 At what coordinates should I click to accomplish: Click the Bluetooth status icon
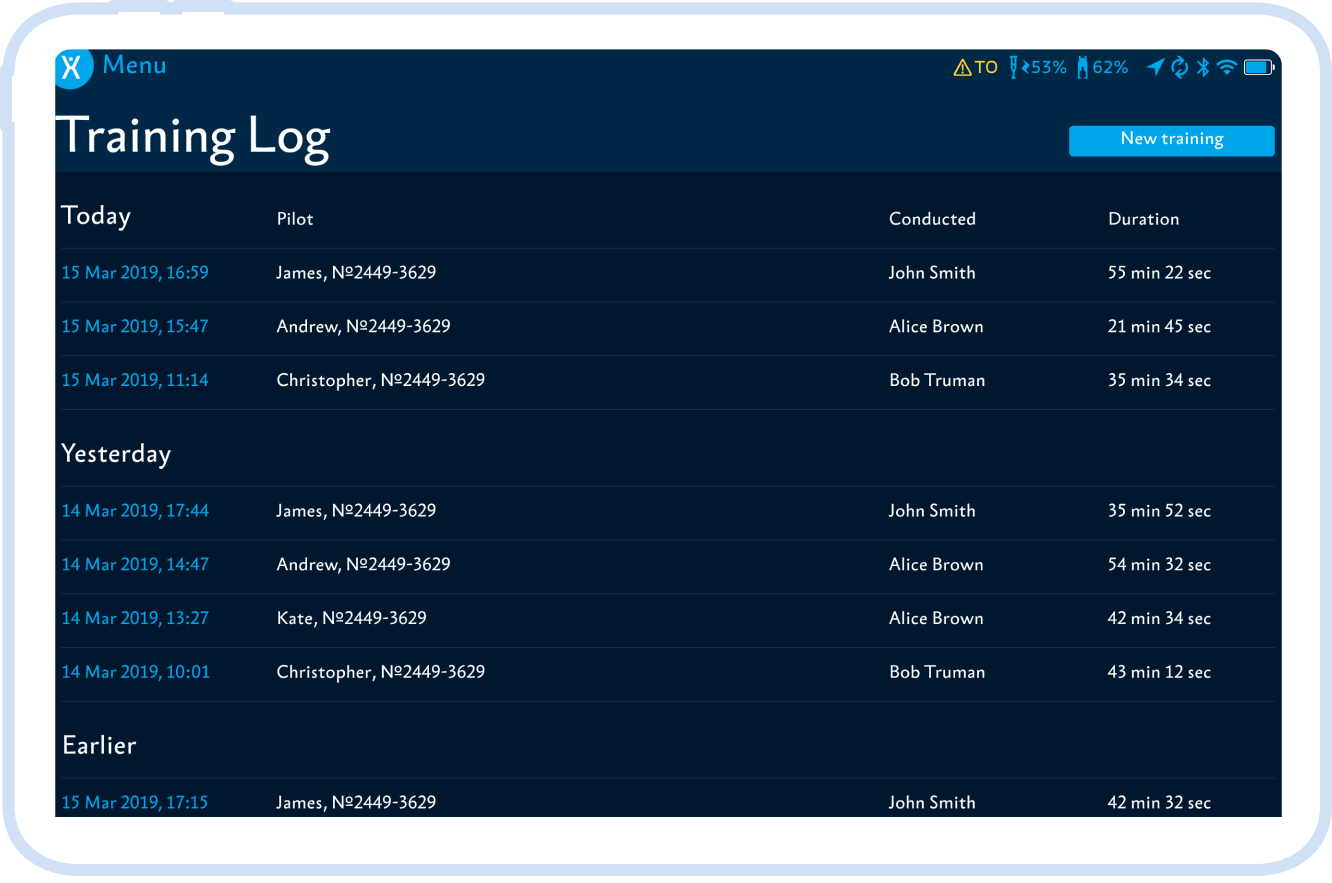pyautogui.click(x=1202, y=66)
